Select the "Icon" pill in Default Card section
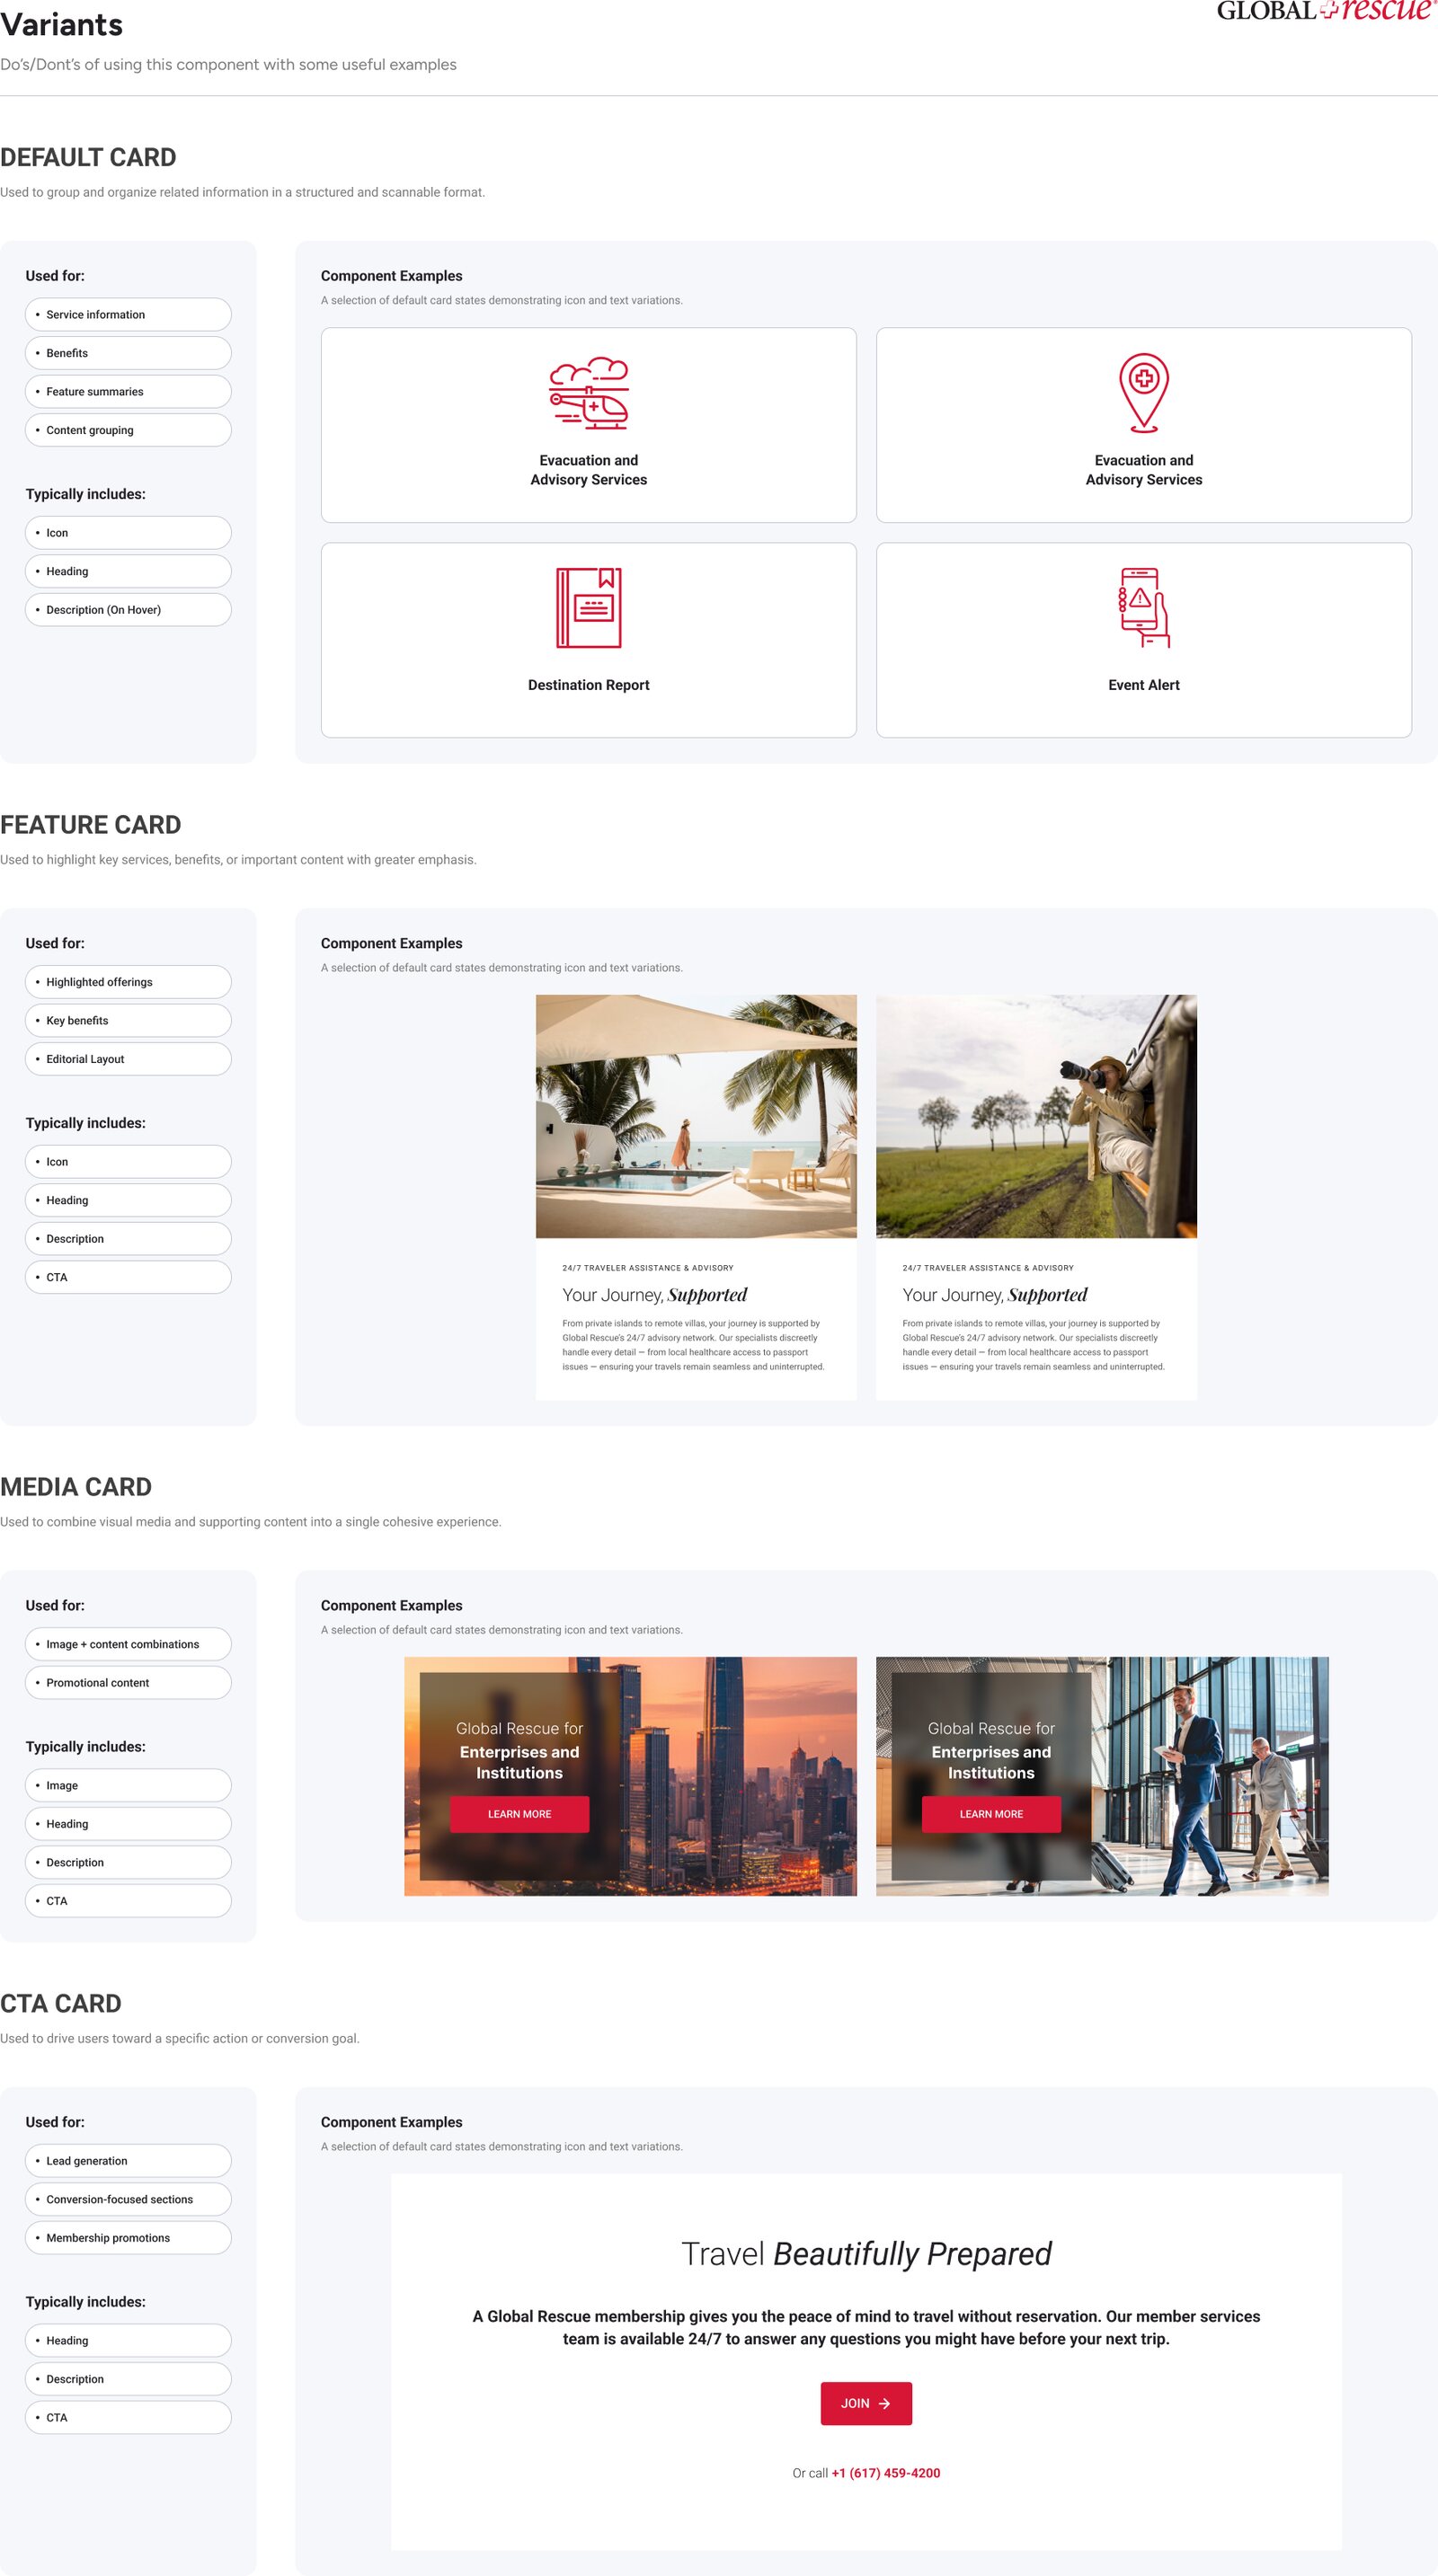 (128, 533)
